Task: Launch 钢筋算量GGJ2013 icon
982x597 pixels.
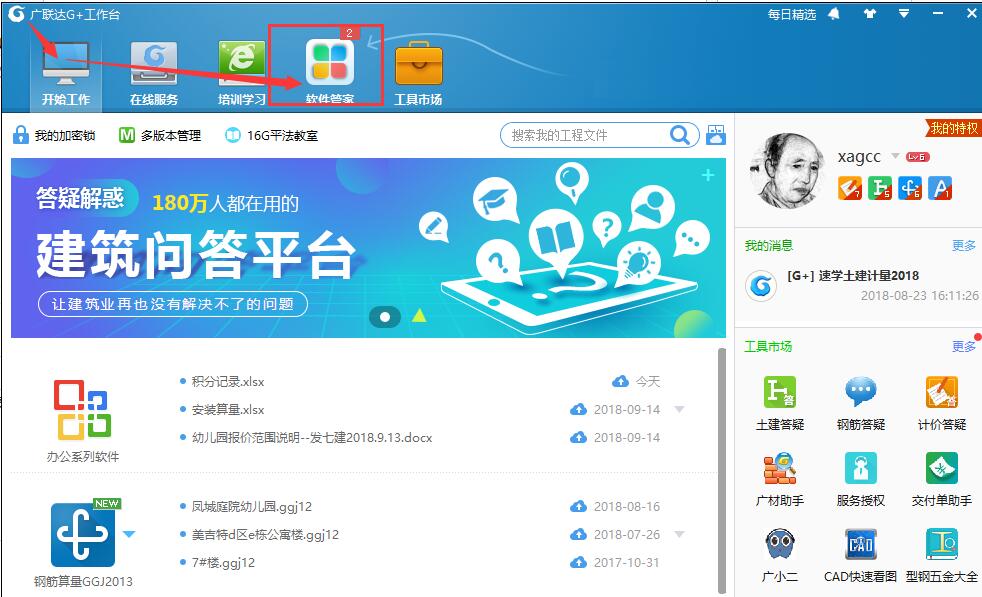Action: tap(83, 534)
